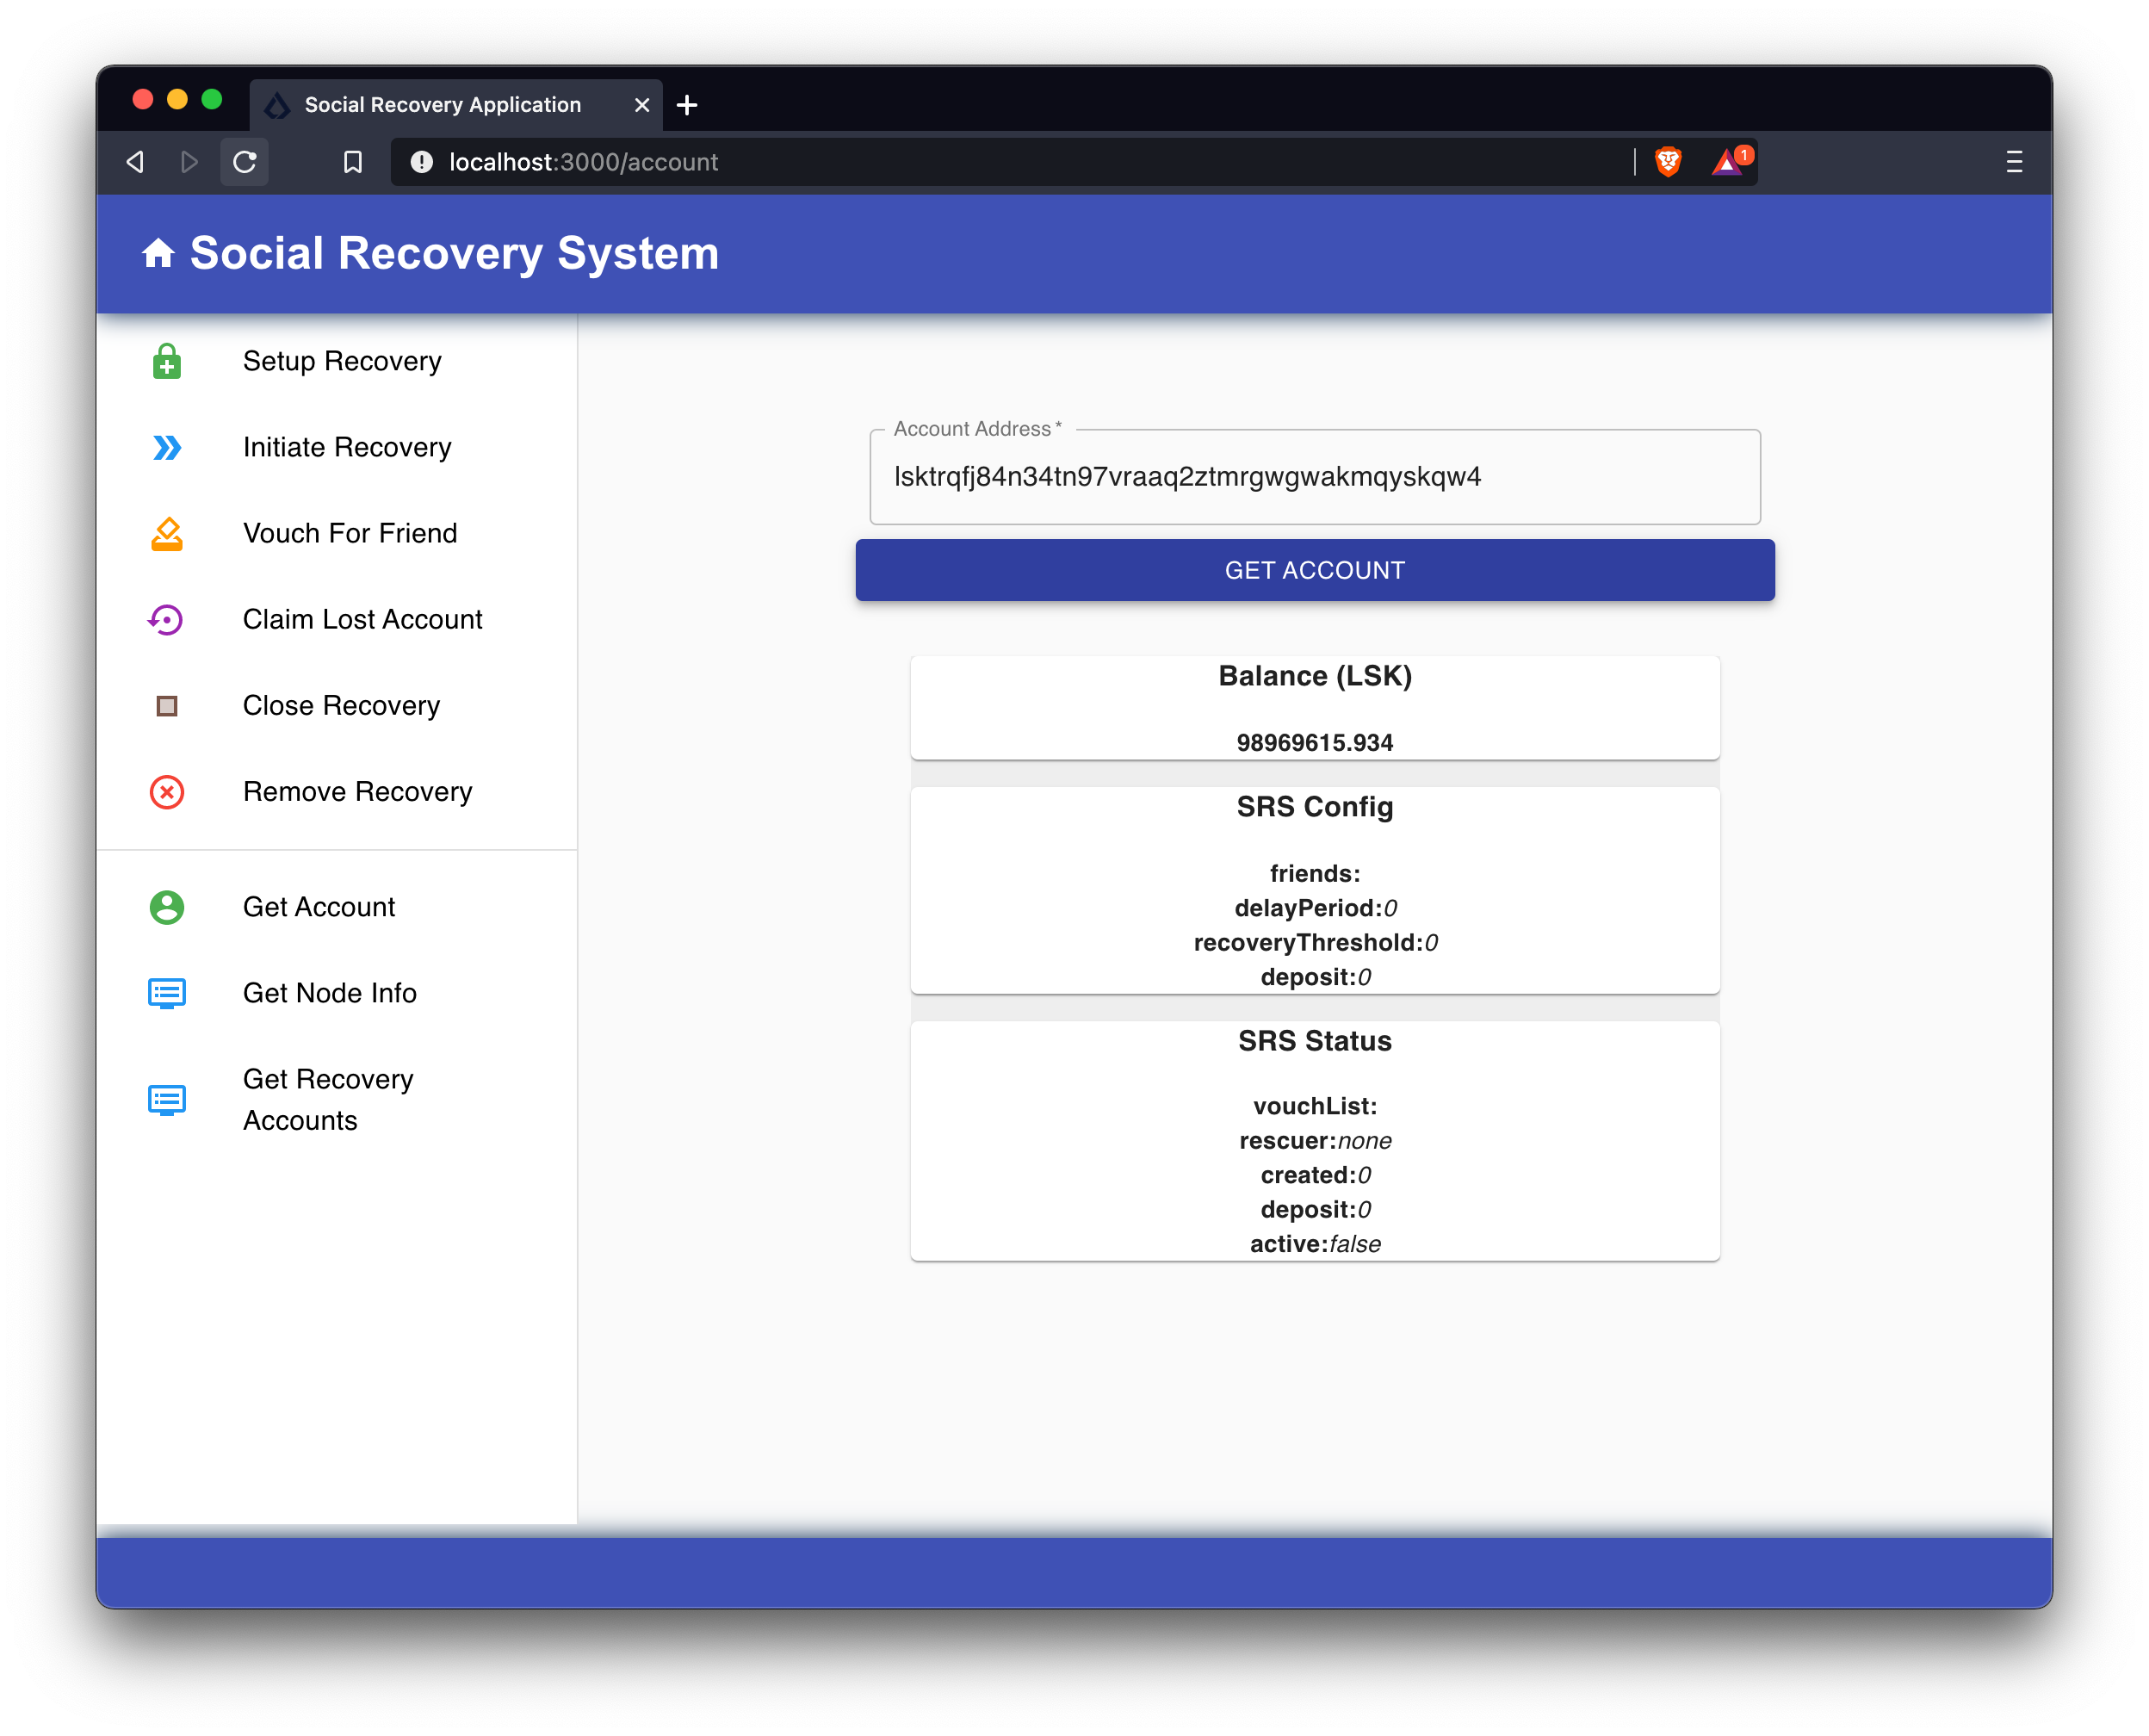Click the Setup Recovery lock icon
This screenshot has width=2149, height=1736.
click(166, 360)
